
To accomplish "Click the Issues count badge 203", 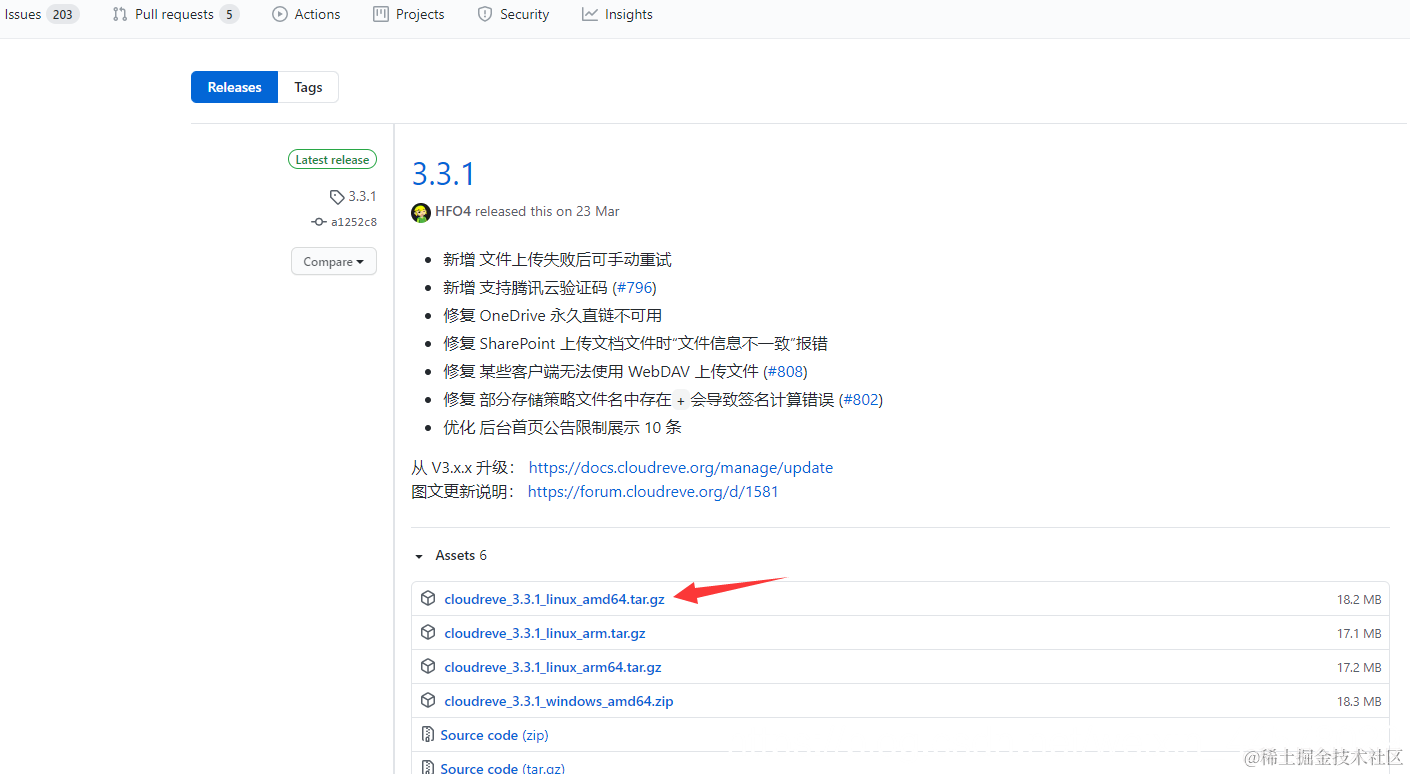I will 63,14.
